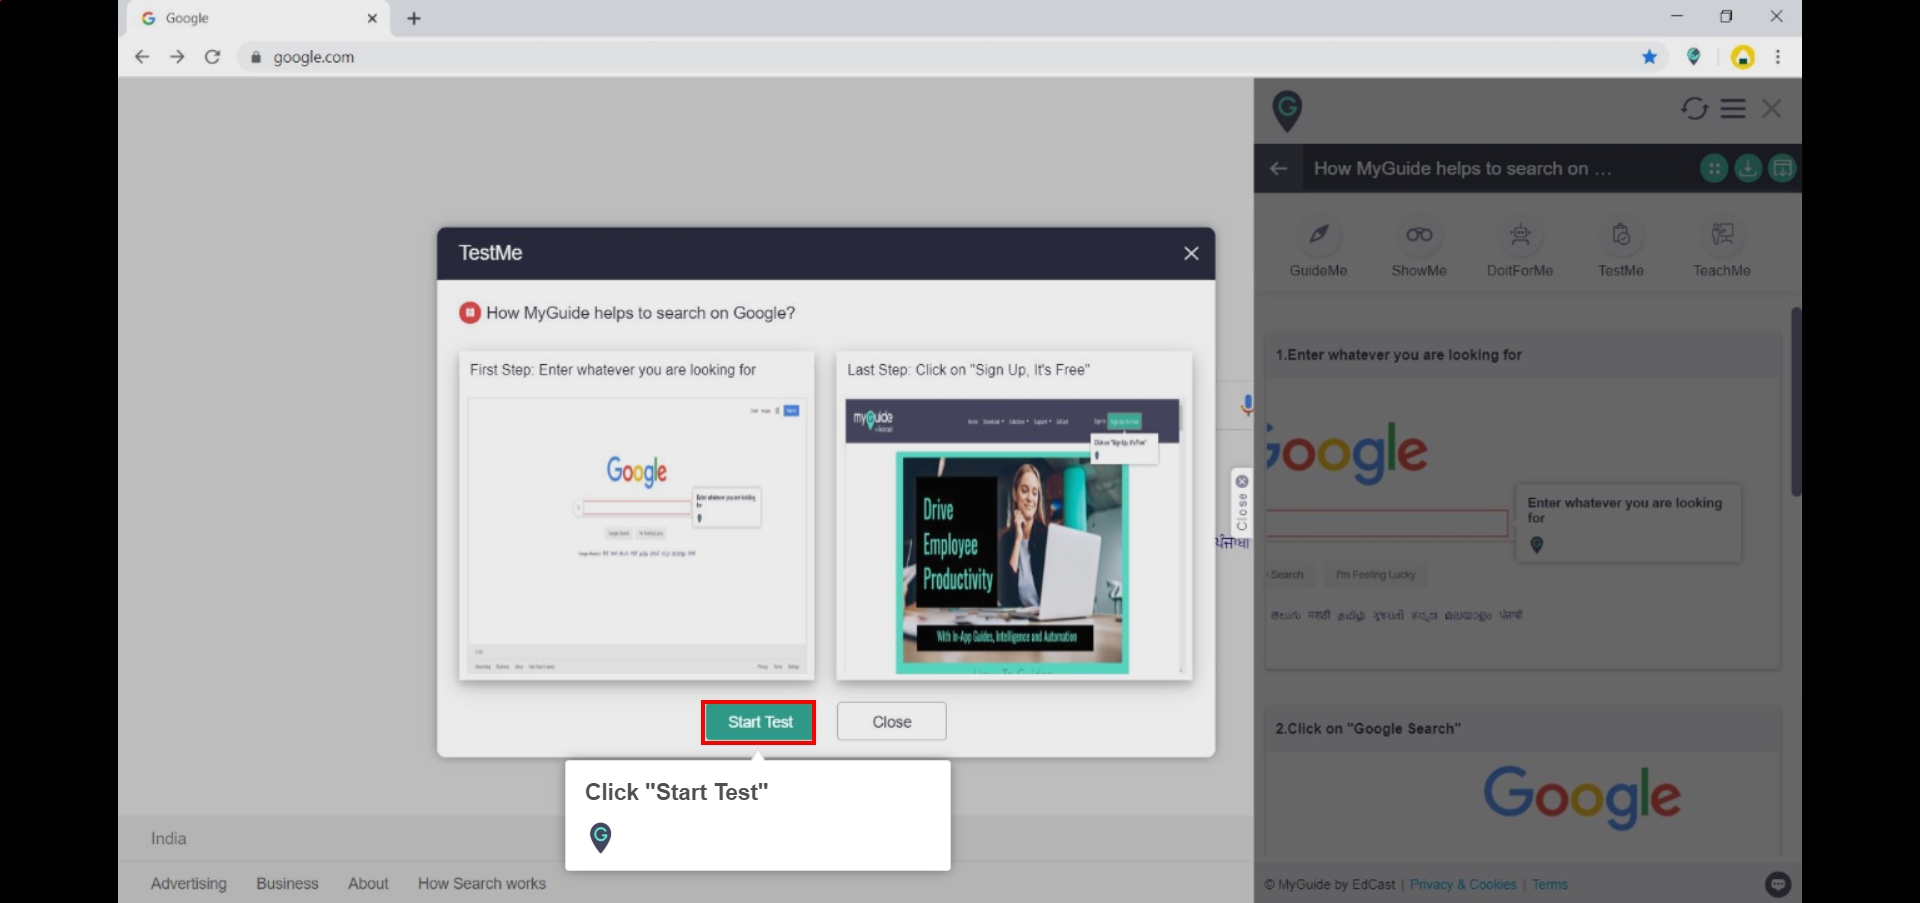
Task: Click the site lock icon in address bar
Action: (x=256, y=57)
